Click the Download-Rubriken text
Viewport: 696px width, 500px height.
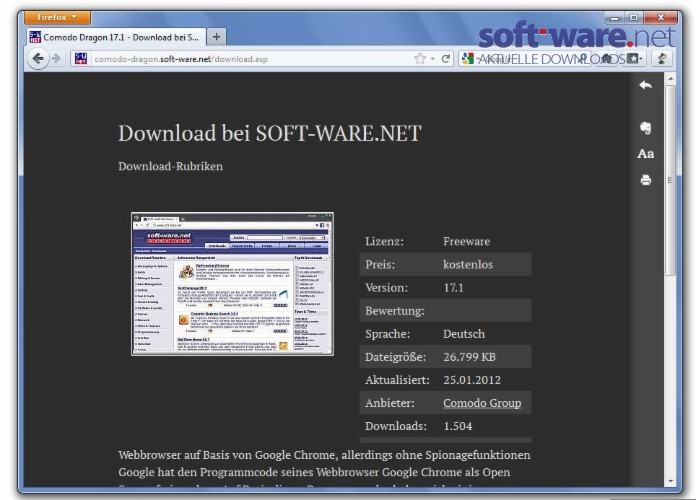(x=170, y=166)
